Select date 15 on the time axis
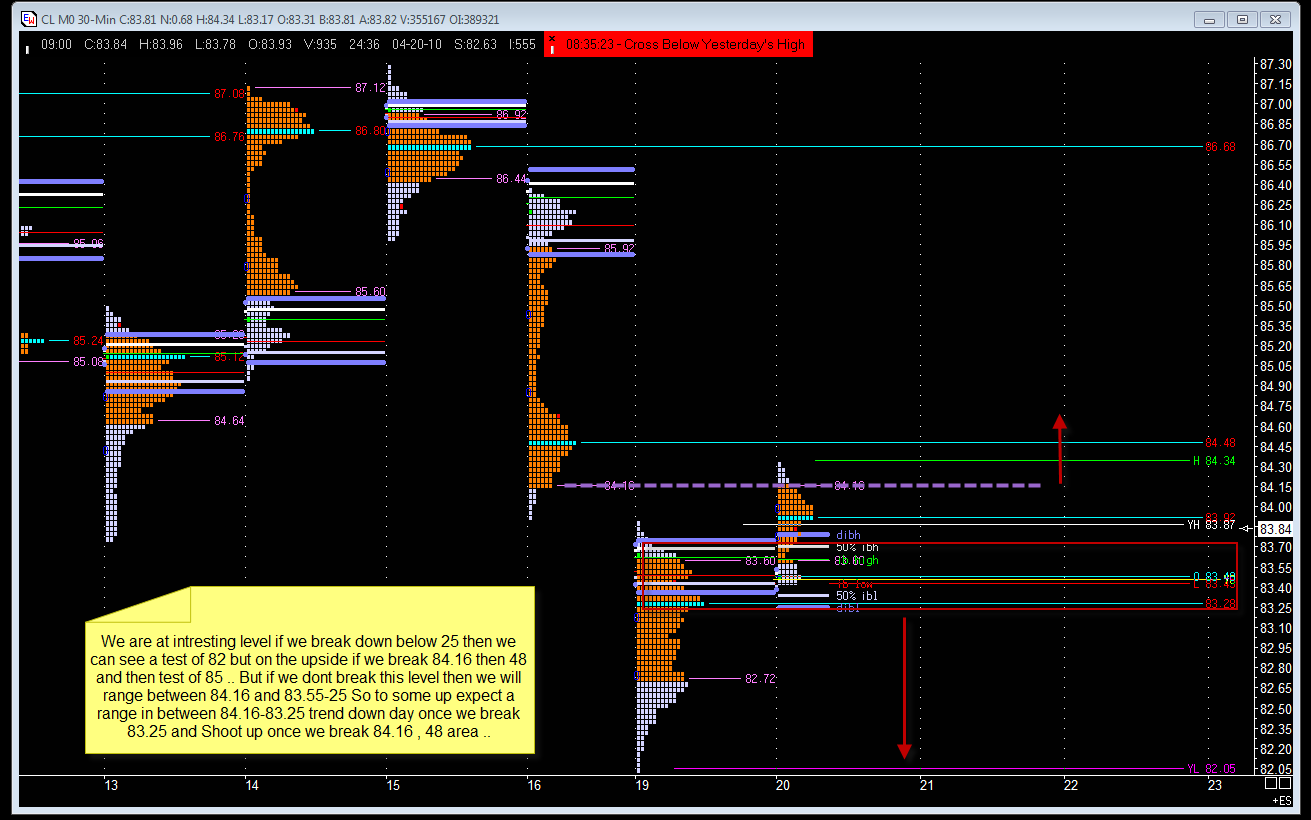Screen dimensions: 1311x820 (393, 786)
